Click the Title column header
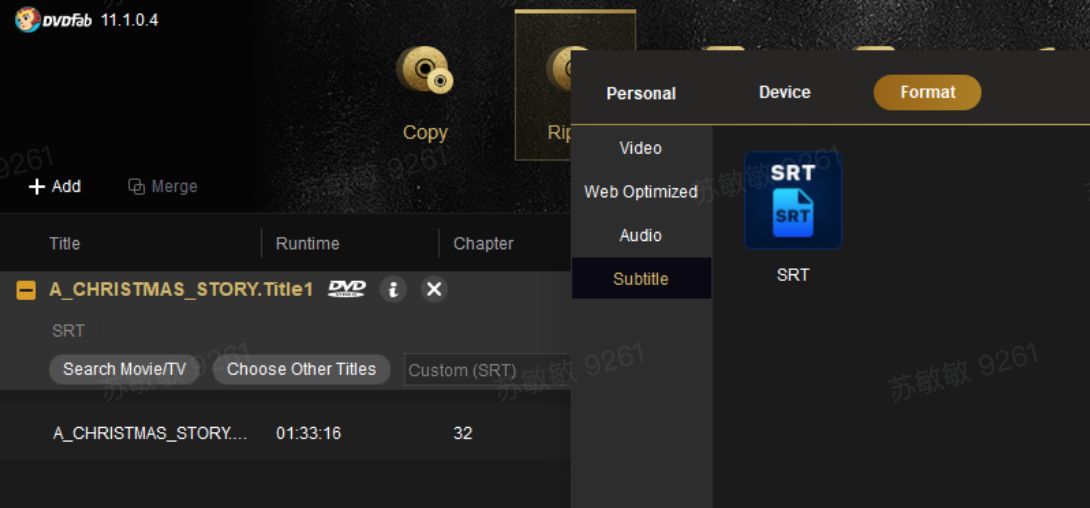The image size is (1090, 508). coord(65,244)
